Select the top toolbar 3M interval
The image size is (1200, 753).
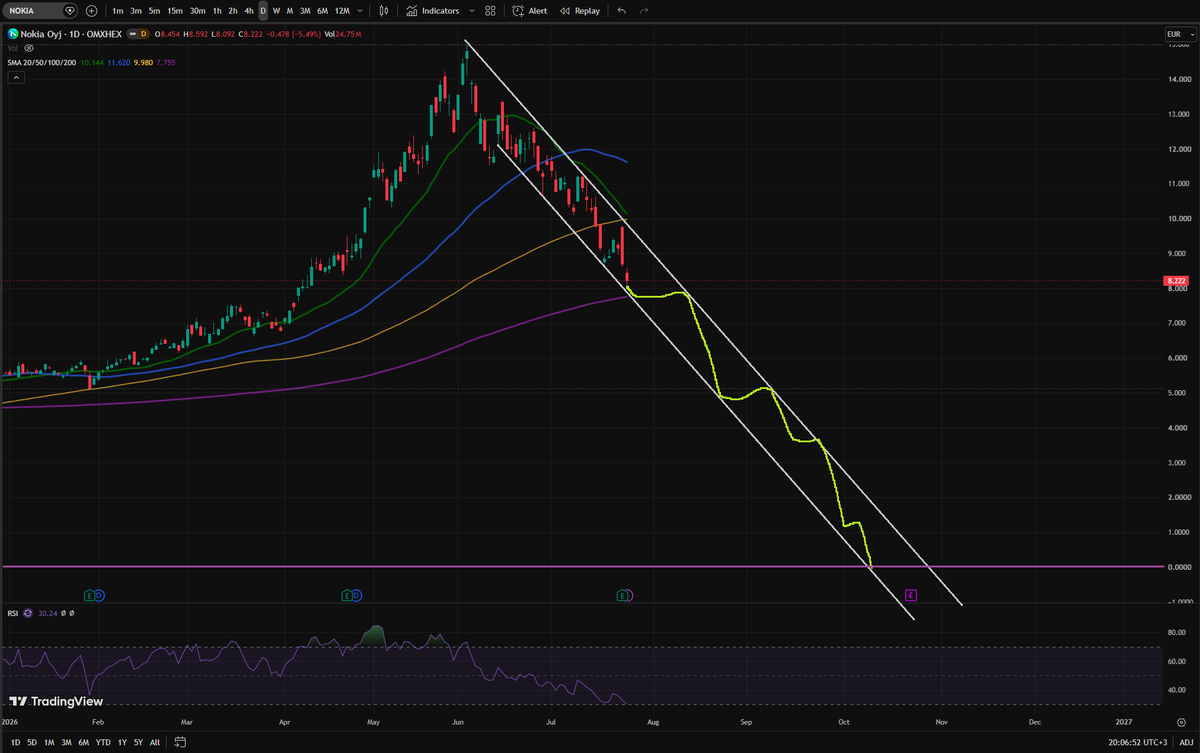pyautogui.click(x=305, y=11)
